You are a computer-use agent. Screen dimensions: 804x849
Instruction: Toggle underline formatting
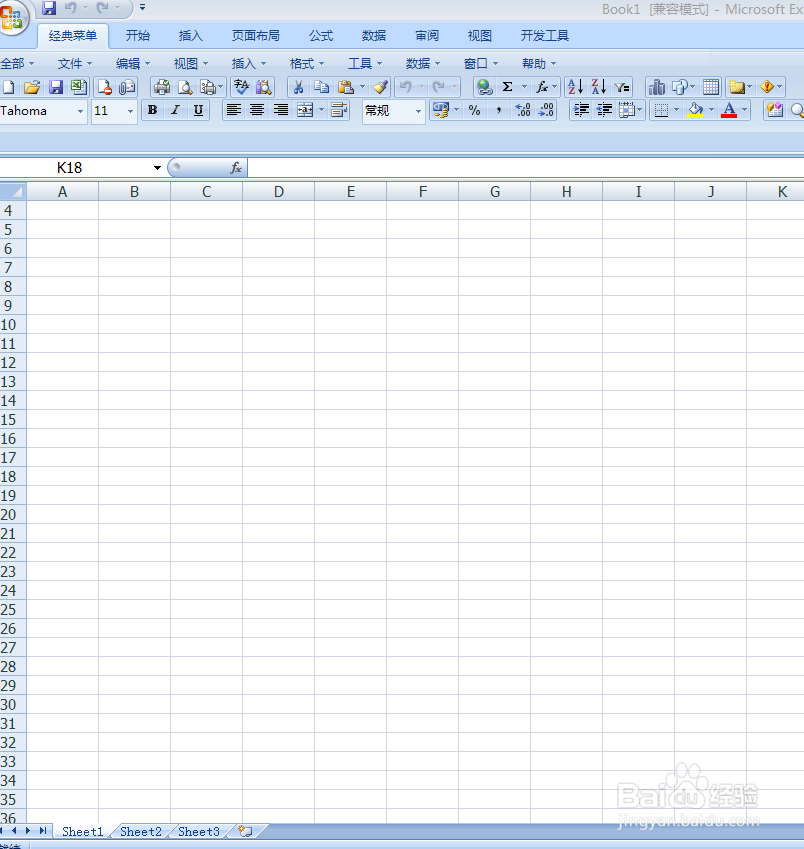[199, 110]
